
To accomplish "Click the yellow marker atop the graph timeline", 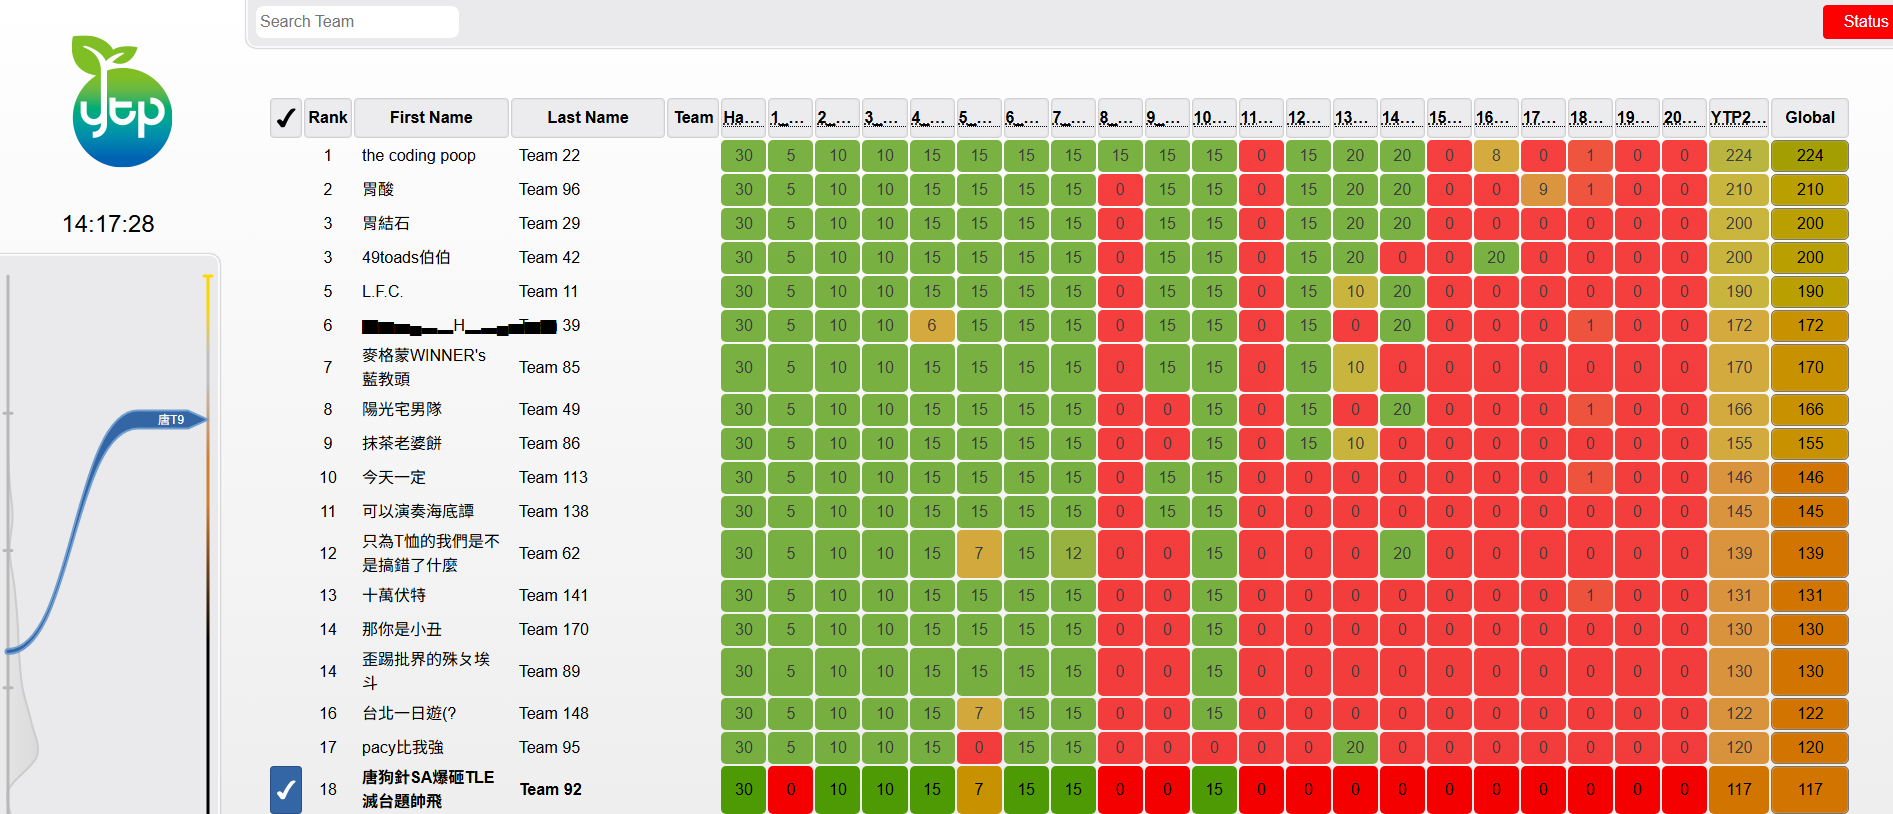I will point(208,278).
